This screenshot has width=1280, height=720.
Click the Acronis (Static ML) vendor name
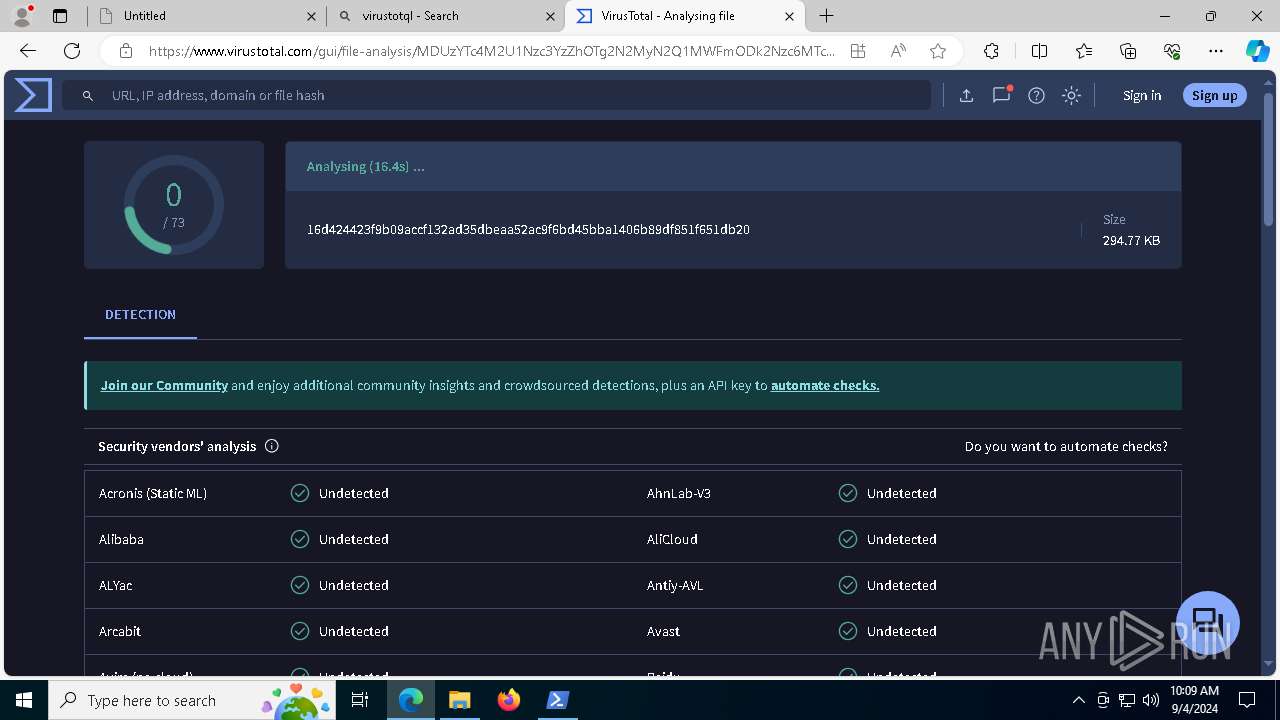tap(153, 493)
